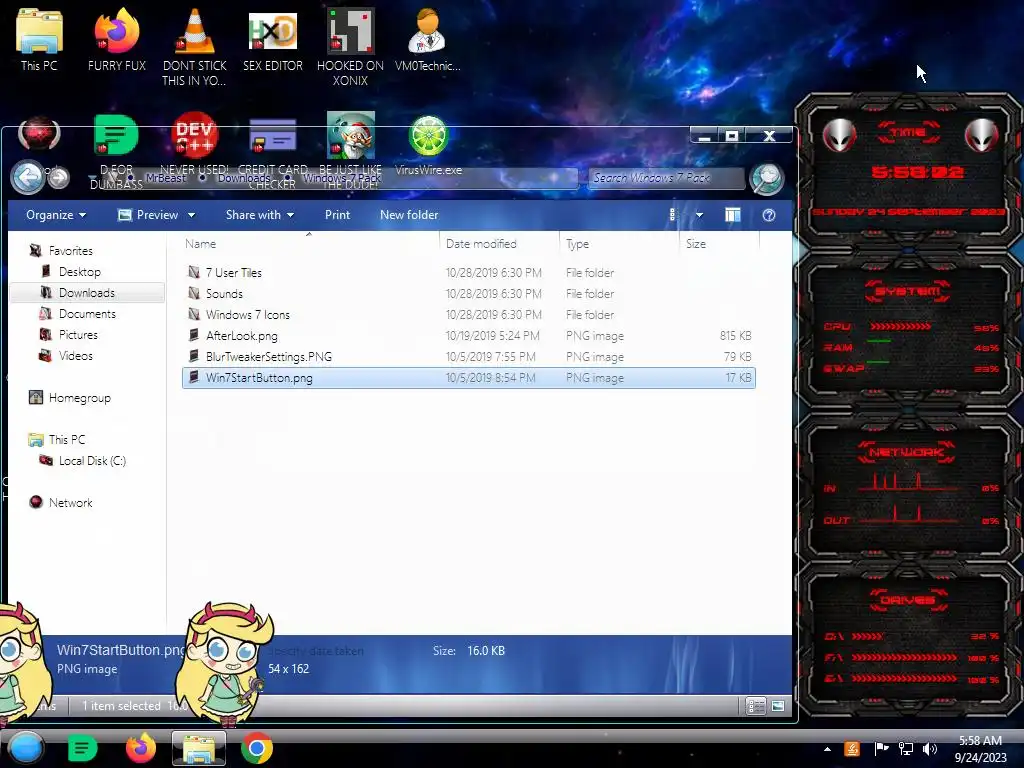Select Local Disk (C:) in navigation pane

click(x=92, y=460)
